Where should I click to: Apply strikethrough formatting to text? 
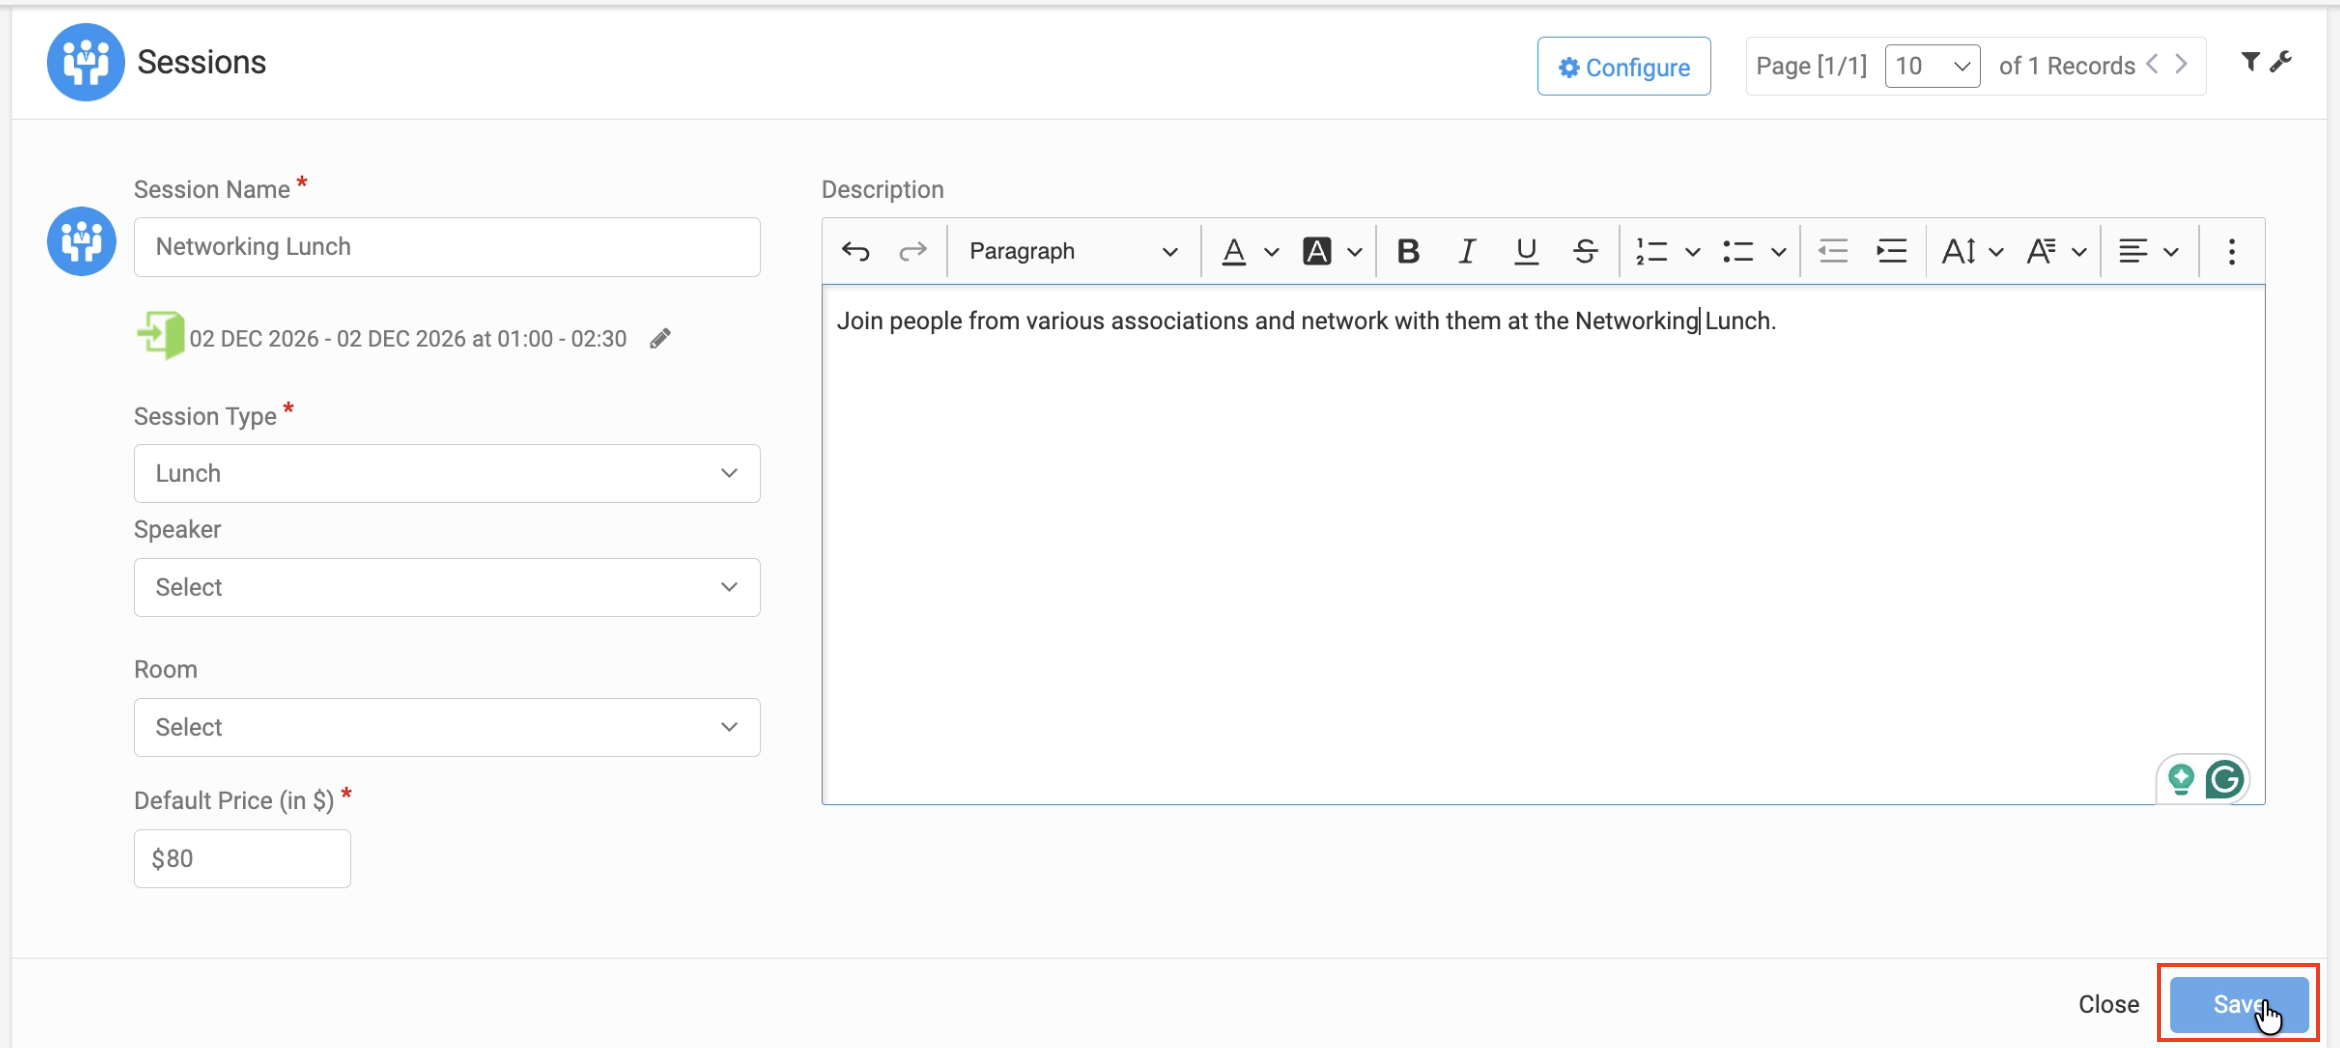point(1584,251)
